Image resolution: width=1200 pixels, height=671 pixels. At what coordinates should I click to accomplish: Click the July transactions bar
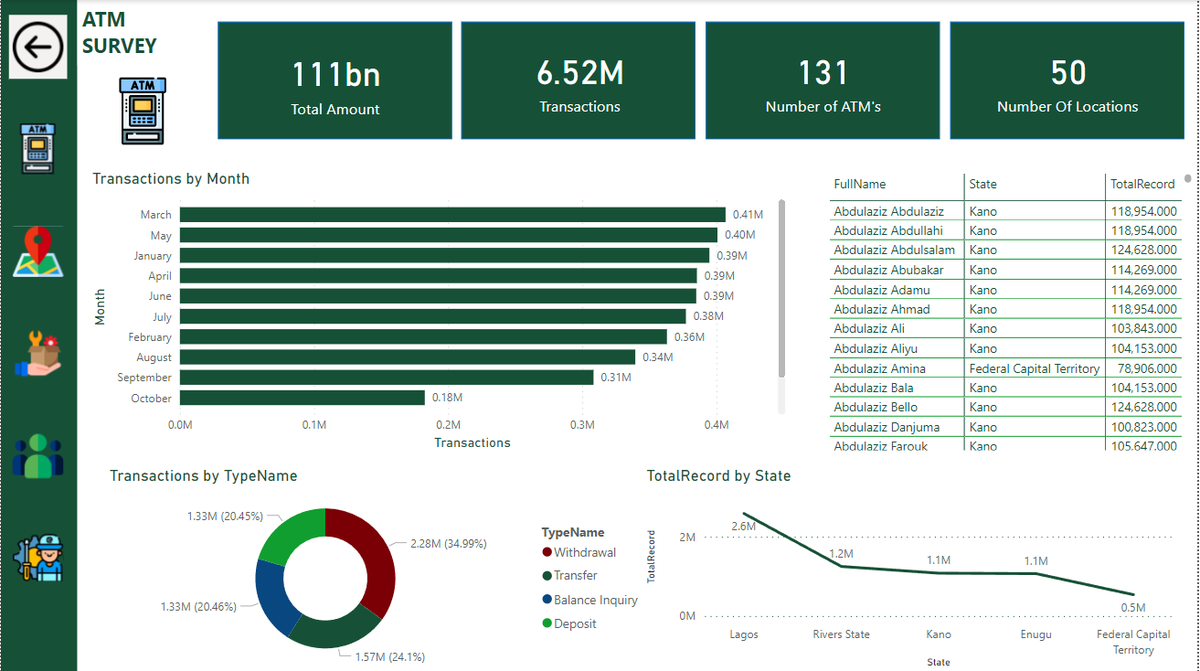pyautogui.click(x=433, y=316)
